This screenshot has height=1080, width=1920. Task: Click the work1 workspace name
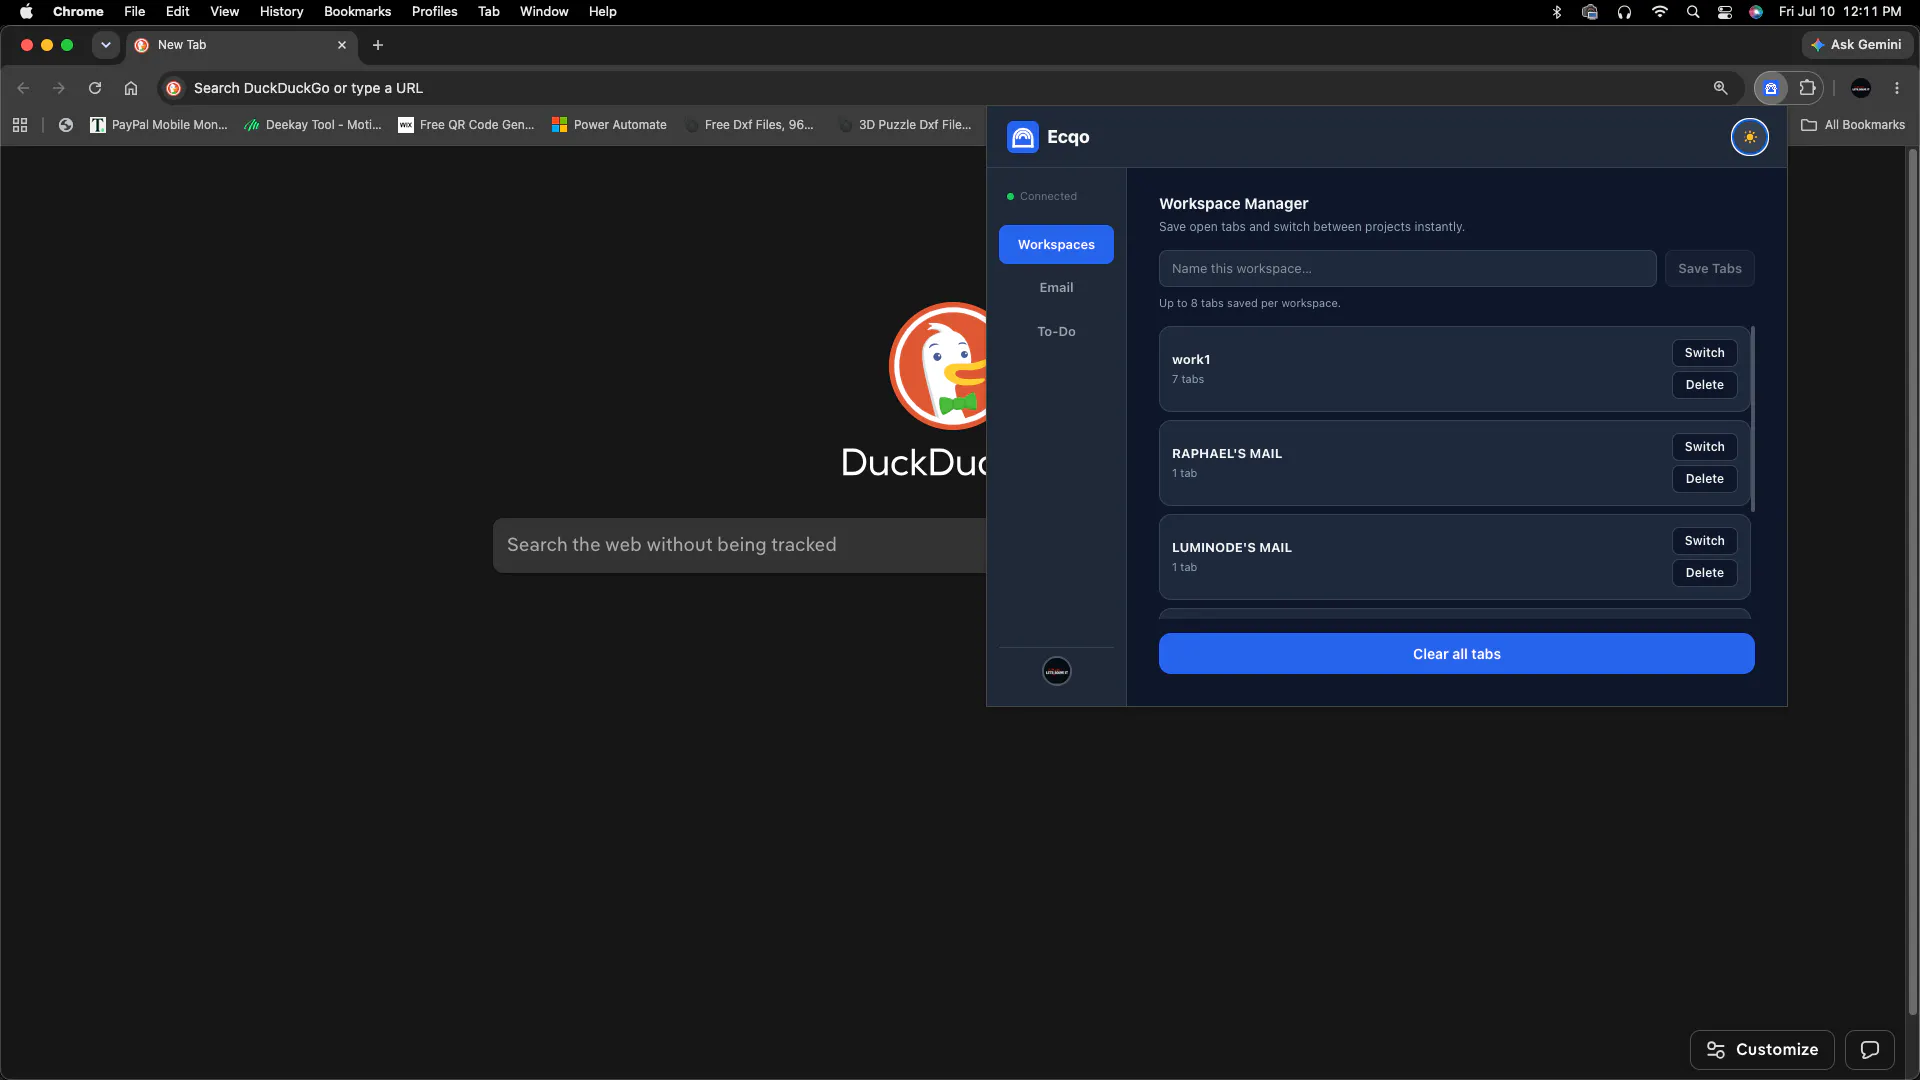coord(1191,360)
